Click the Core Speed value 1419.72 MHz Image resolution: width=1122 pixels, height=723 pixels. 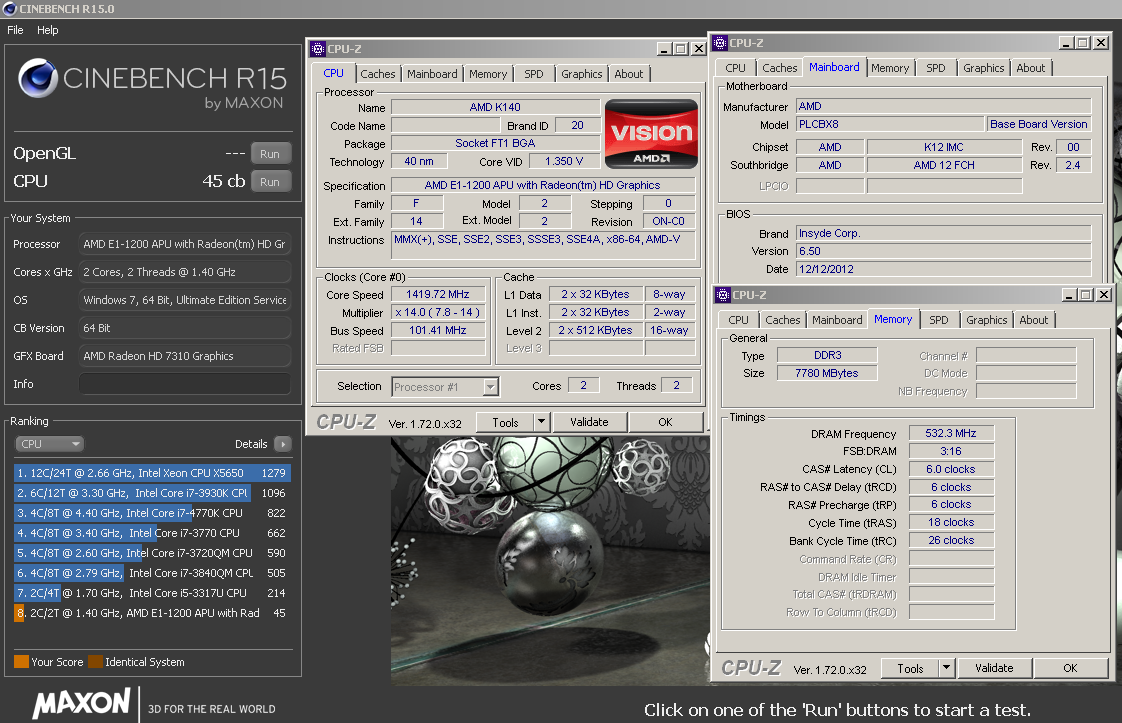coord(438,294)
